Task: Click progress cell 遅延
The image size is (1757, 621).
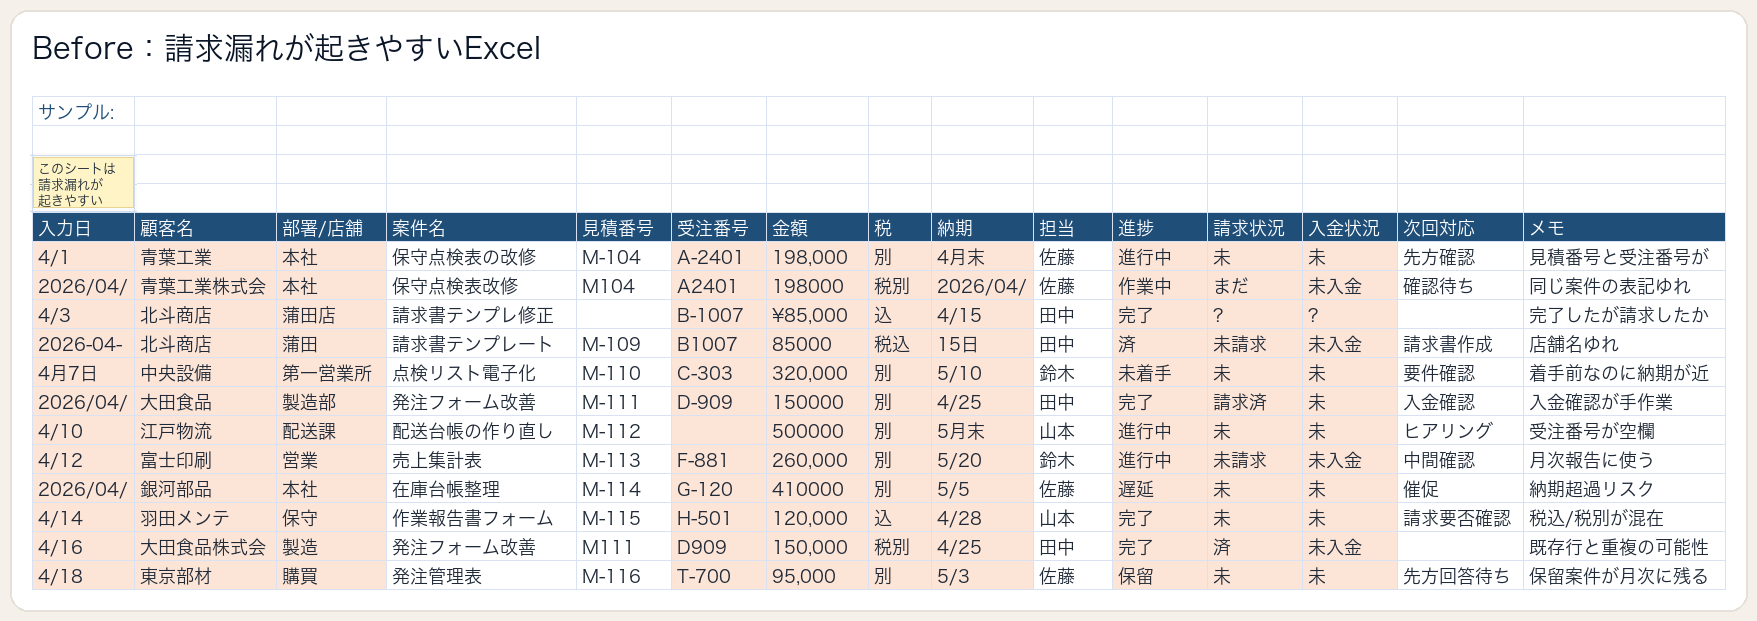Action: click(1160, 489)
